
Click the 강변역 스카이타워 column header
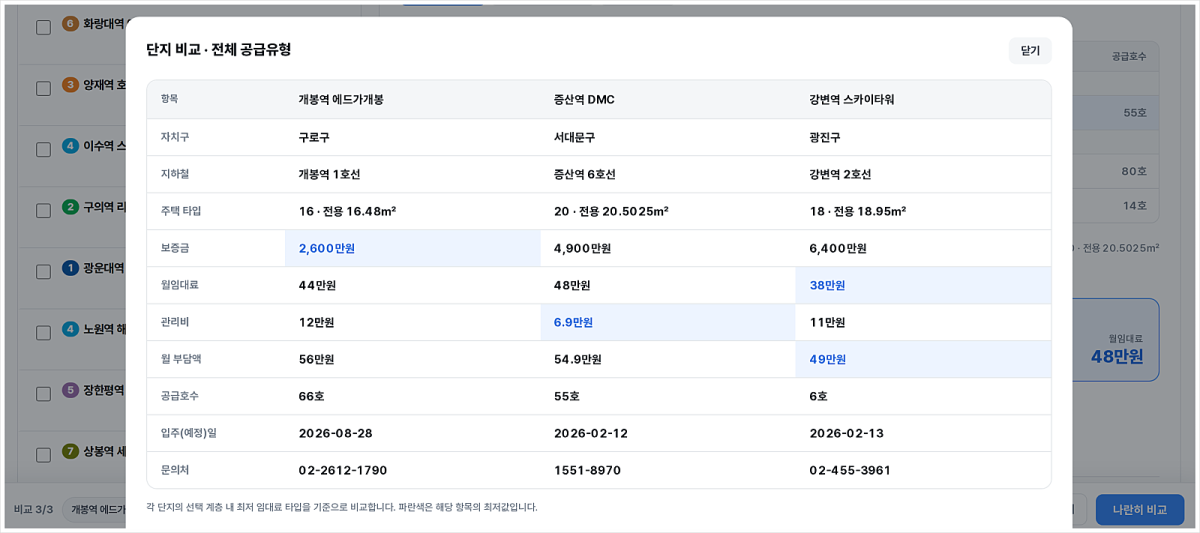[x=852, y=100]
